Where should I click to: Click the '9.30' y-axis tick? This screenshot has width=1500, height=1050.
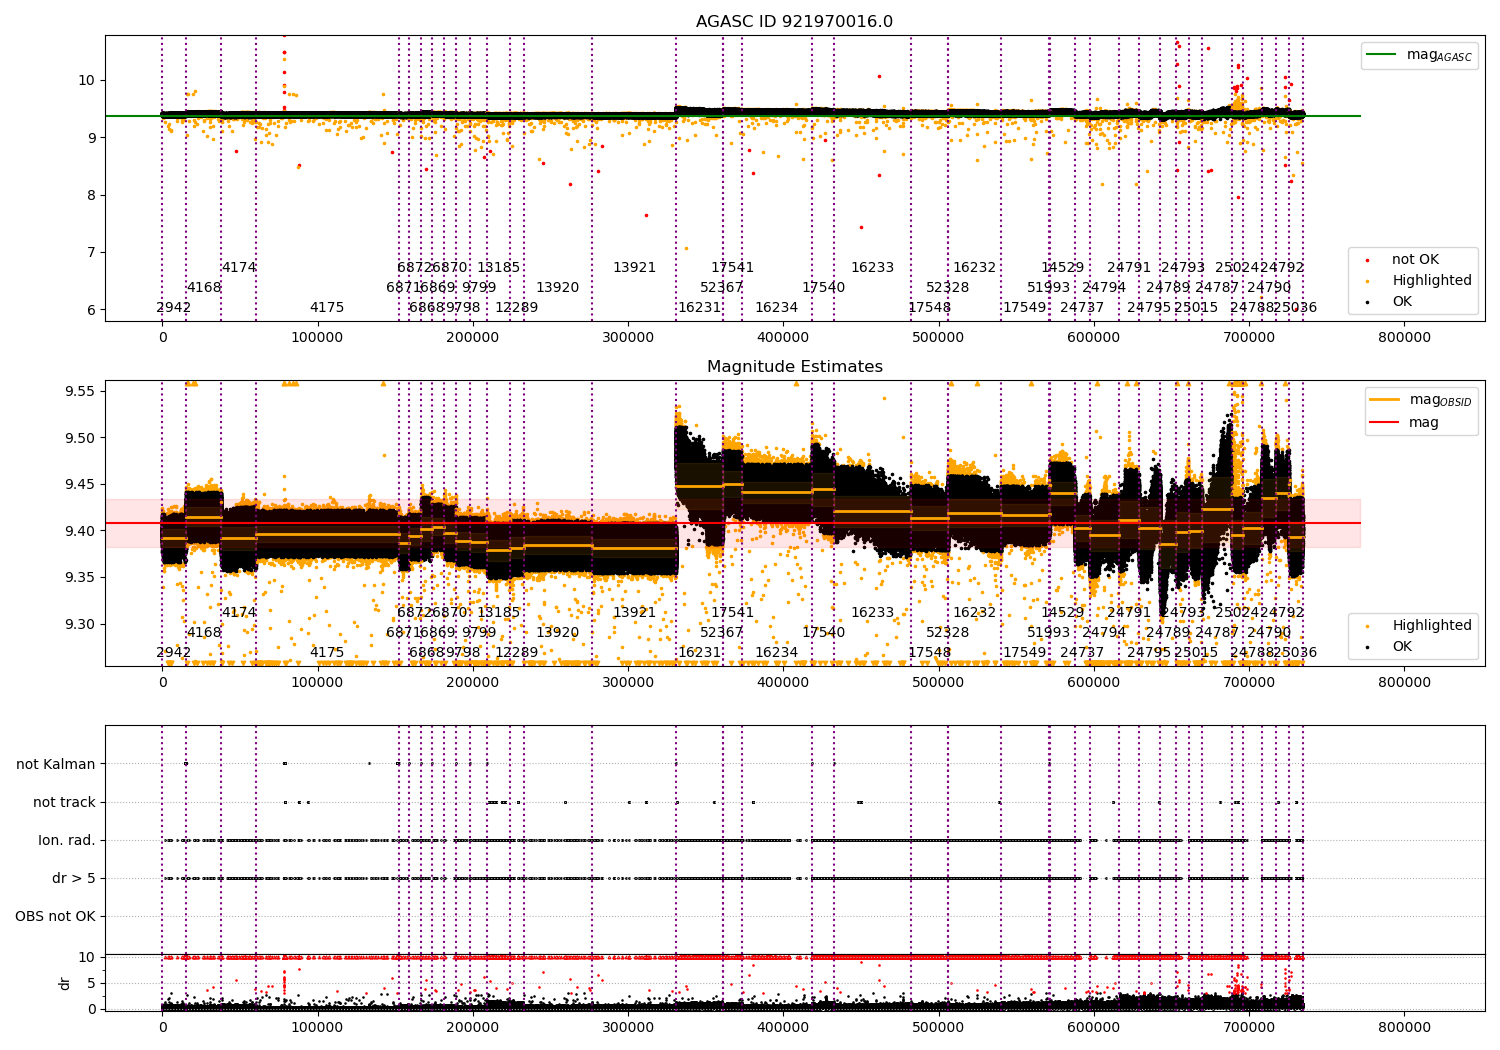click(x=79, y=625)
